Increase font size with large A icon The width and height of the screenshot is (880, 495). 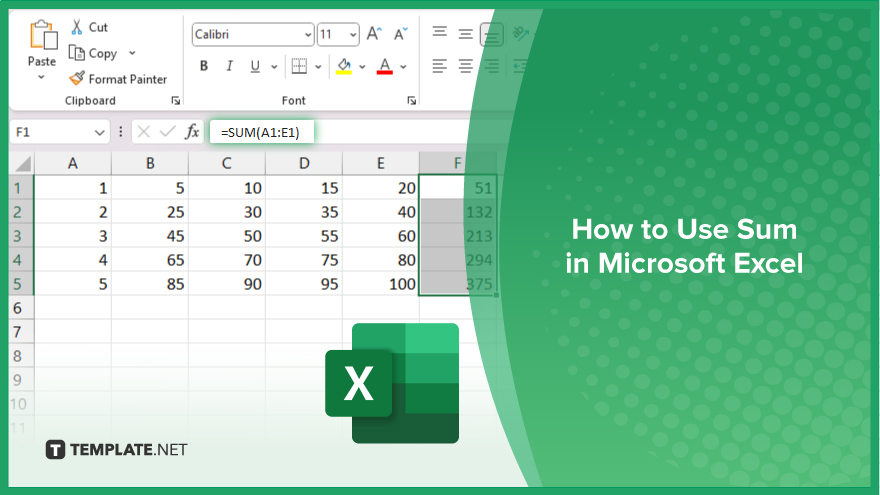point(374,34)
